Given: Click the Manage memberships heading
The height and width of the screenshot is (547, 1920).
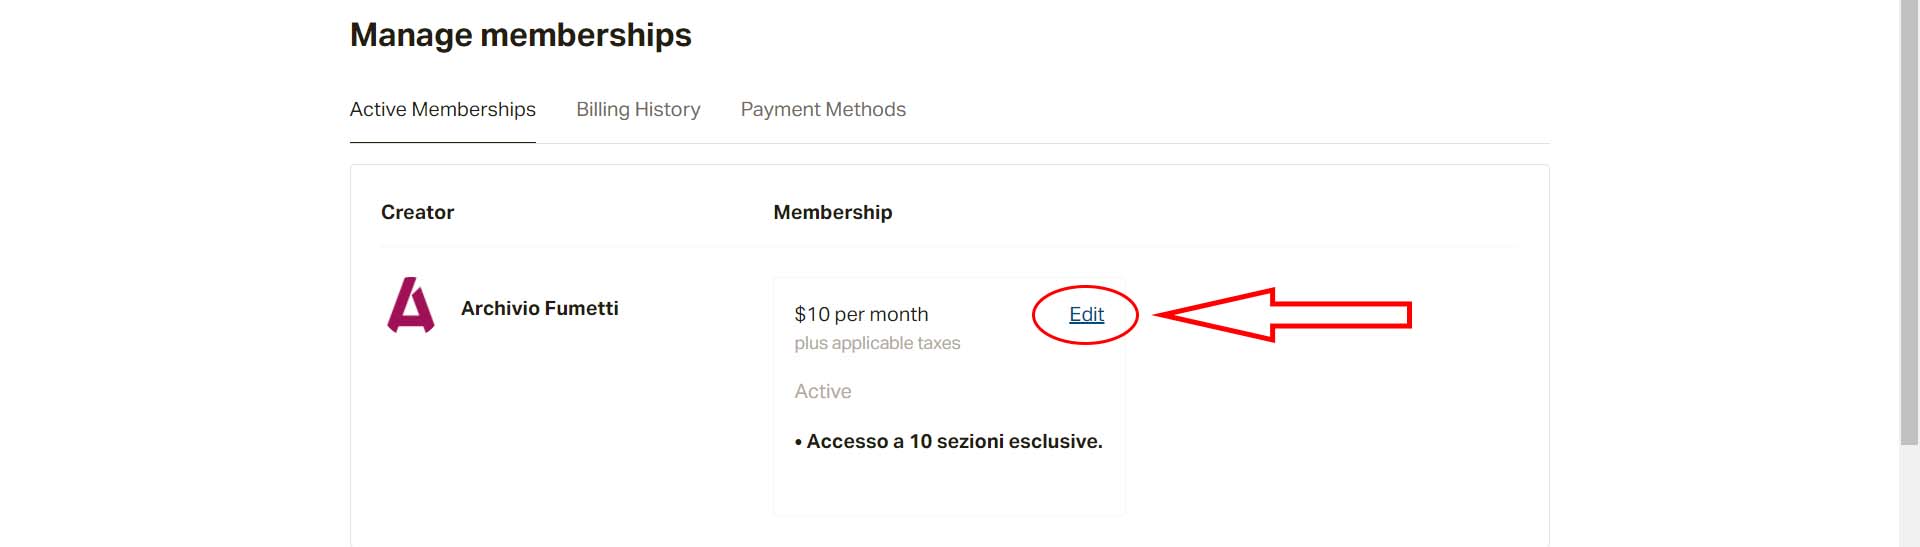Looking at the screenshot, I should (521, 35).
